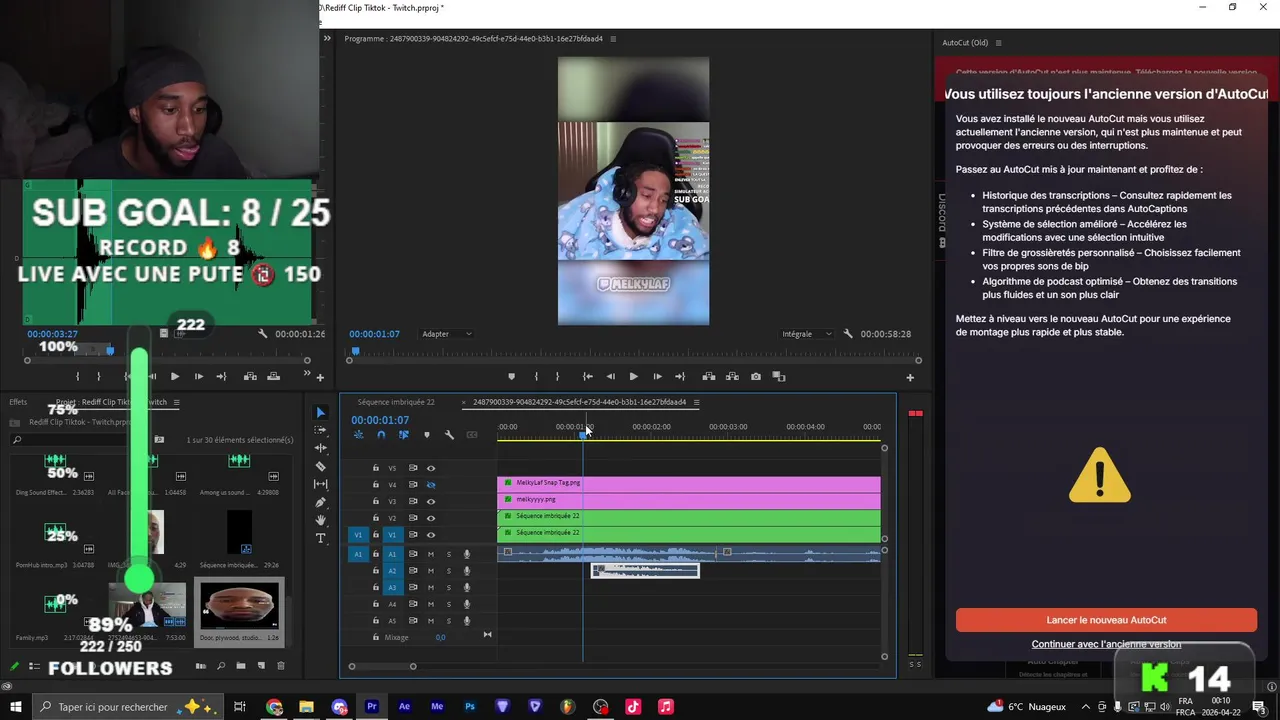Open Photoshop from the taskbar
The height and width of the screenshot is (720, 1280).
(469, 707)
